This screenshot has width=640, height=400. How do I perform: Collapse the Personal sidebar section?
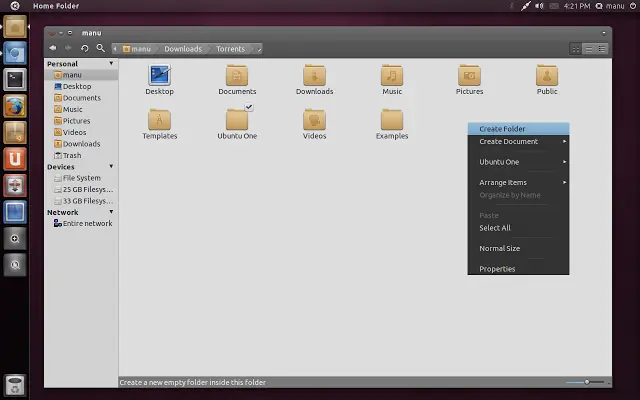tap(111, 64)
